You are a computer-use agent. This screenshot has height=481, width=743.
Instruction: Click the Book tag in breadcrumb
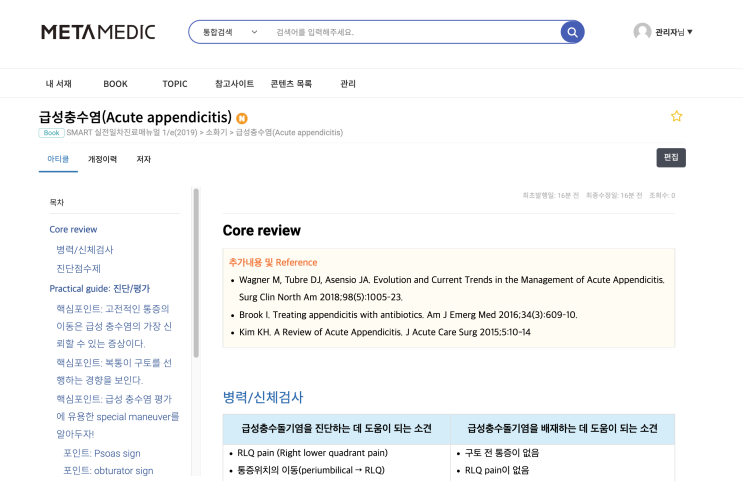(x=51, y=133)
